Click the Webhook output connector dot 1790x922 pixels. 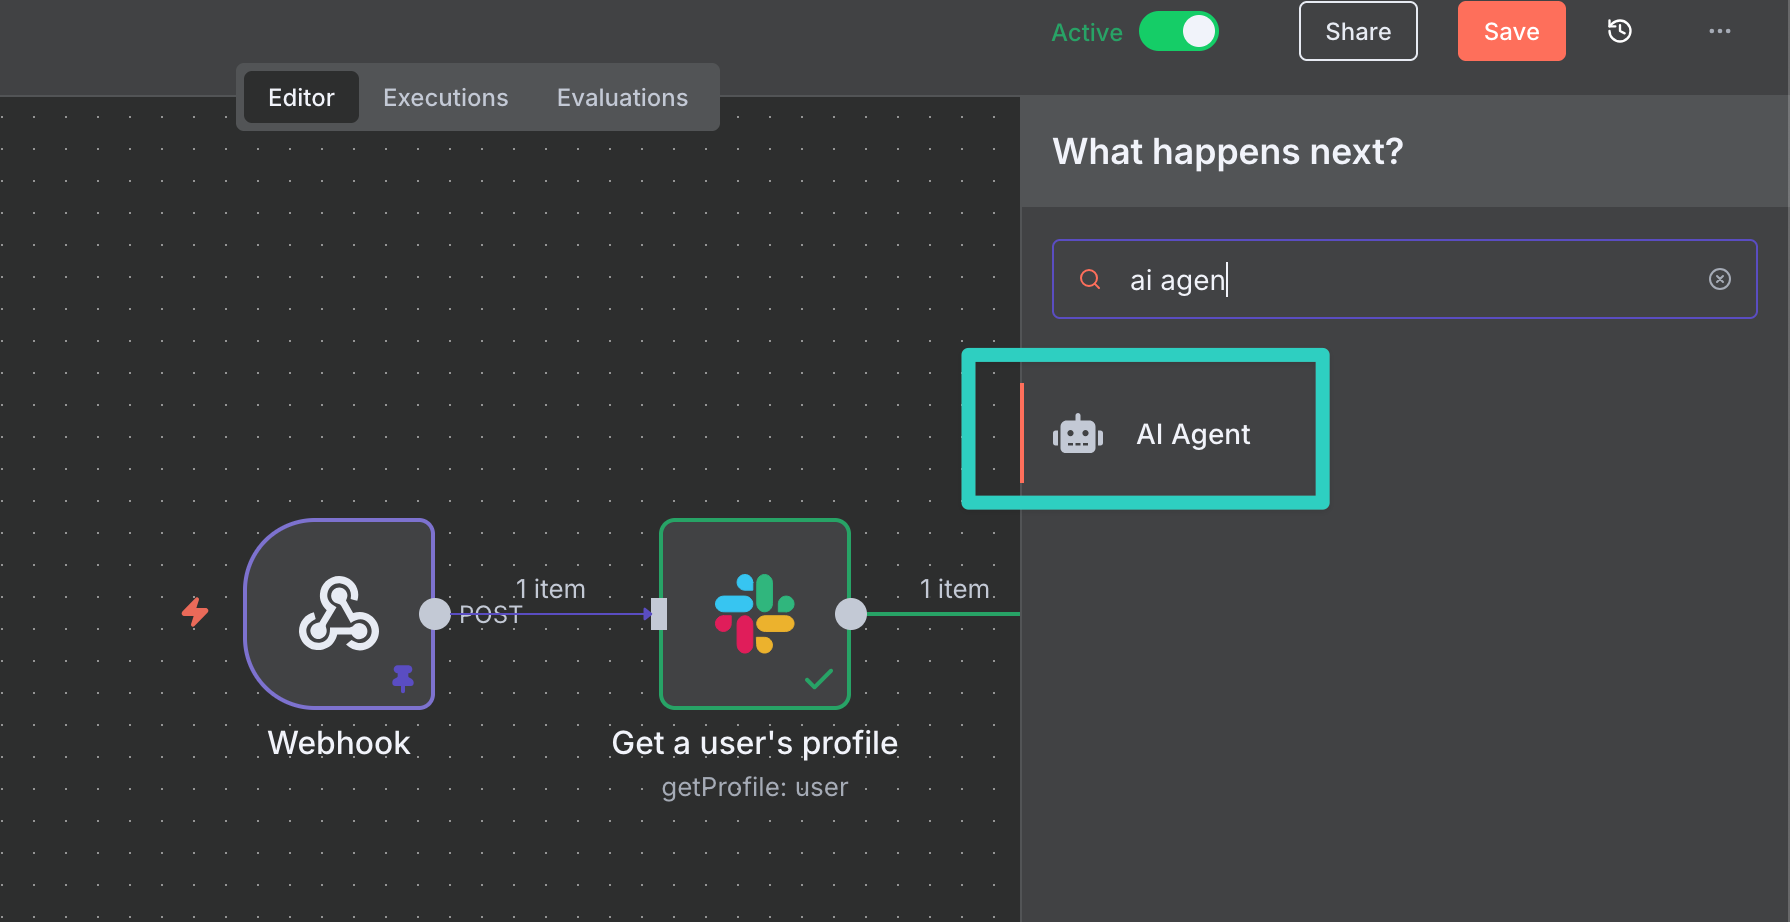tap(435, 614)
